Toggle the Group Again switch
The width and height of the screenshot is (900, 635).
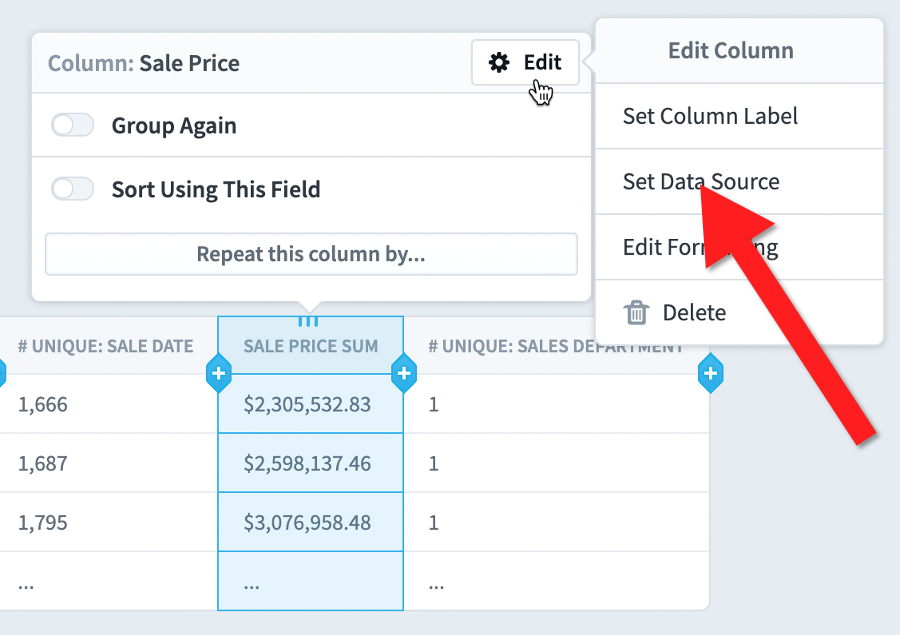(73, 125)
